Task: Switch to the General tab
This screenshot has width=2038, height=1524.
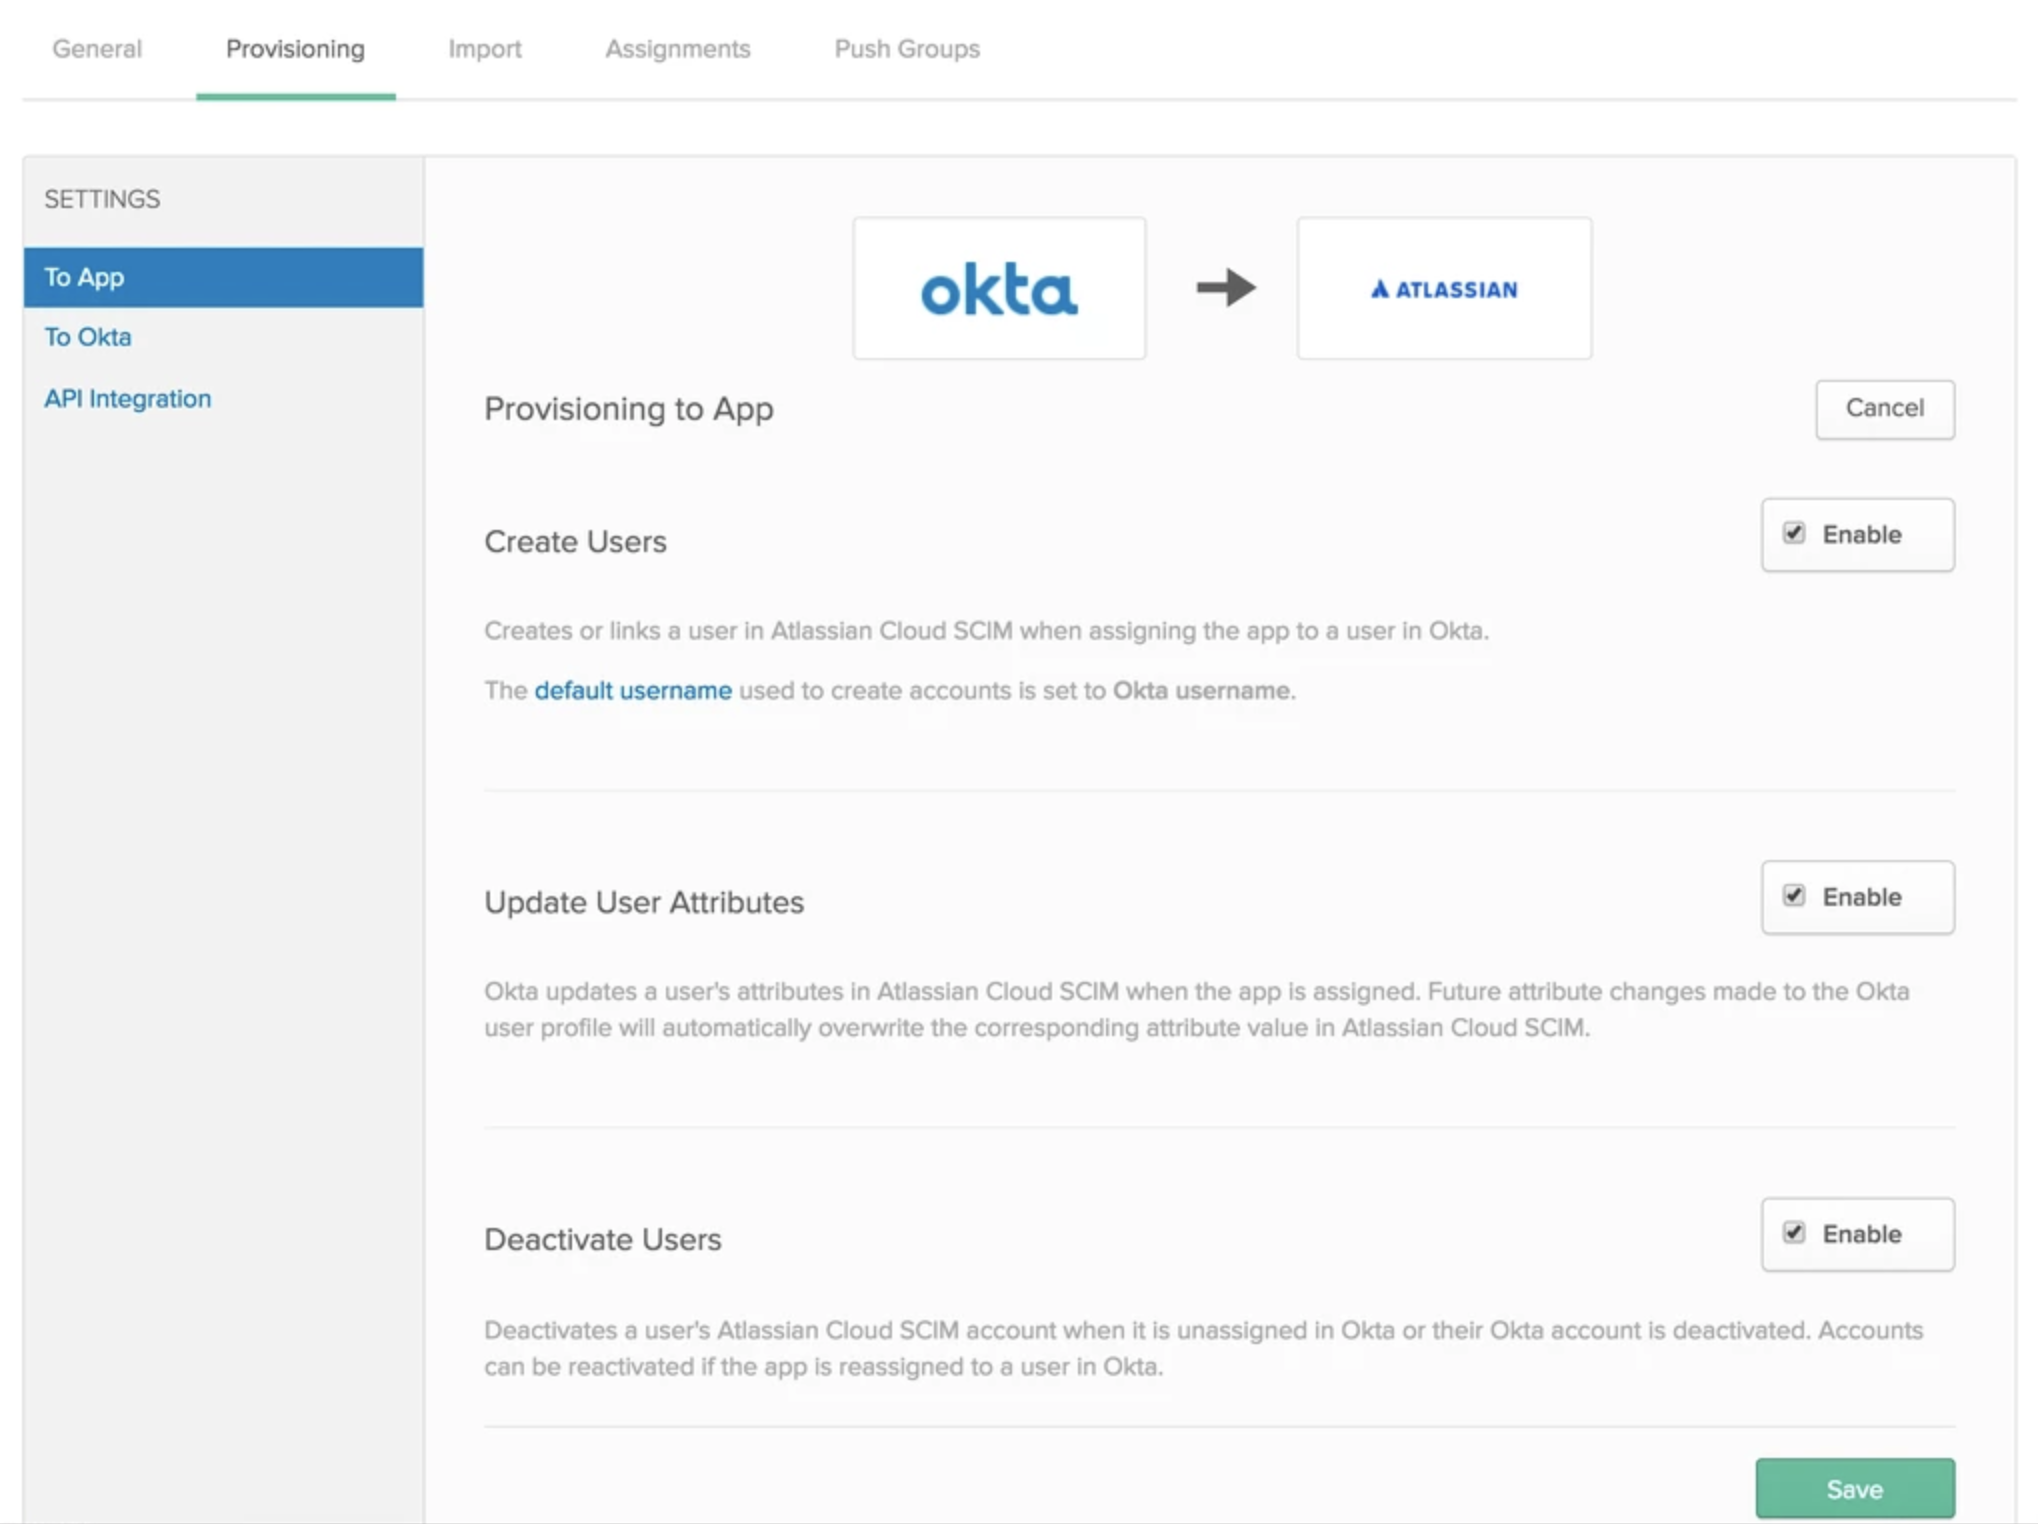Action: point(97,49)
